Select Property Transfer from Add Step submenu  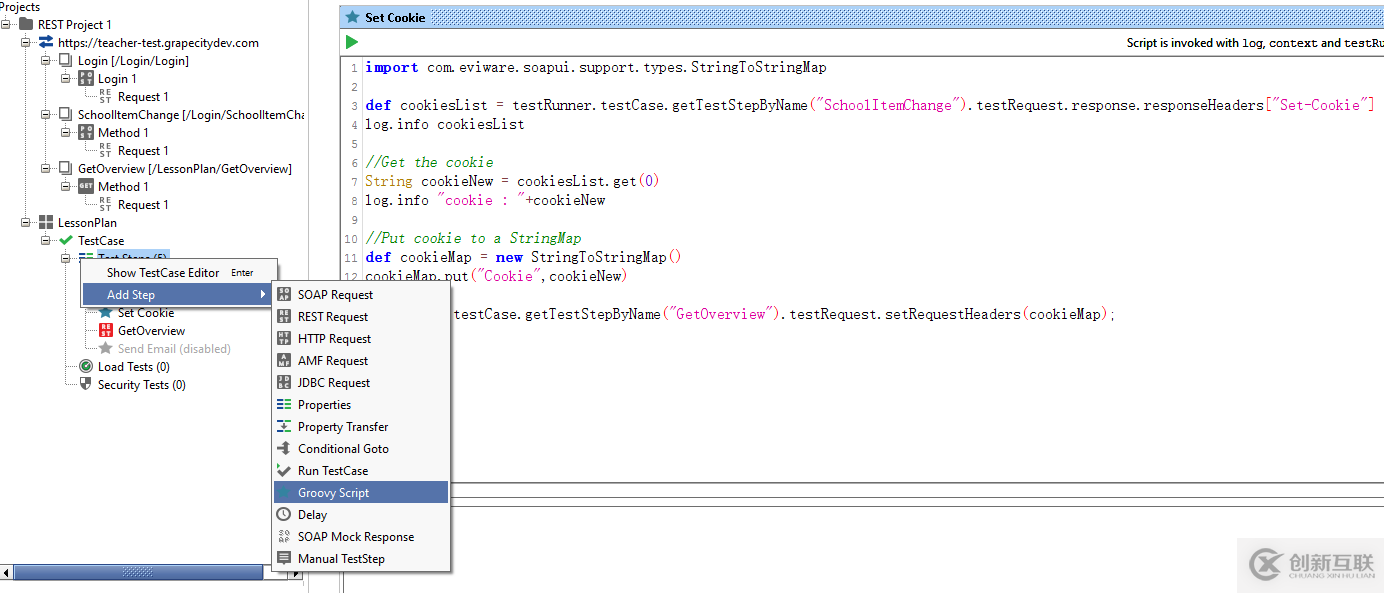[x=361, y=426]
